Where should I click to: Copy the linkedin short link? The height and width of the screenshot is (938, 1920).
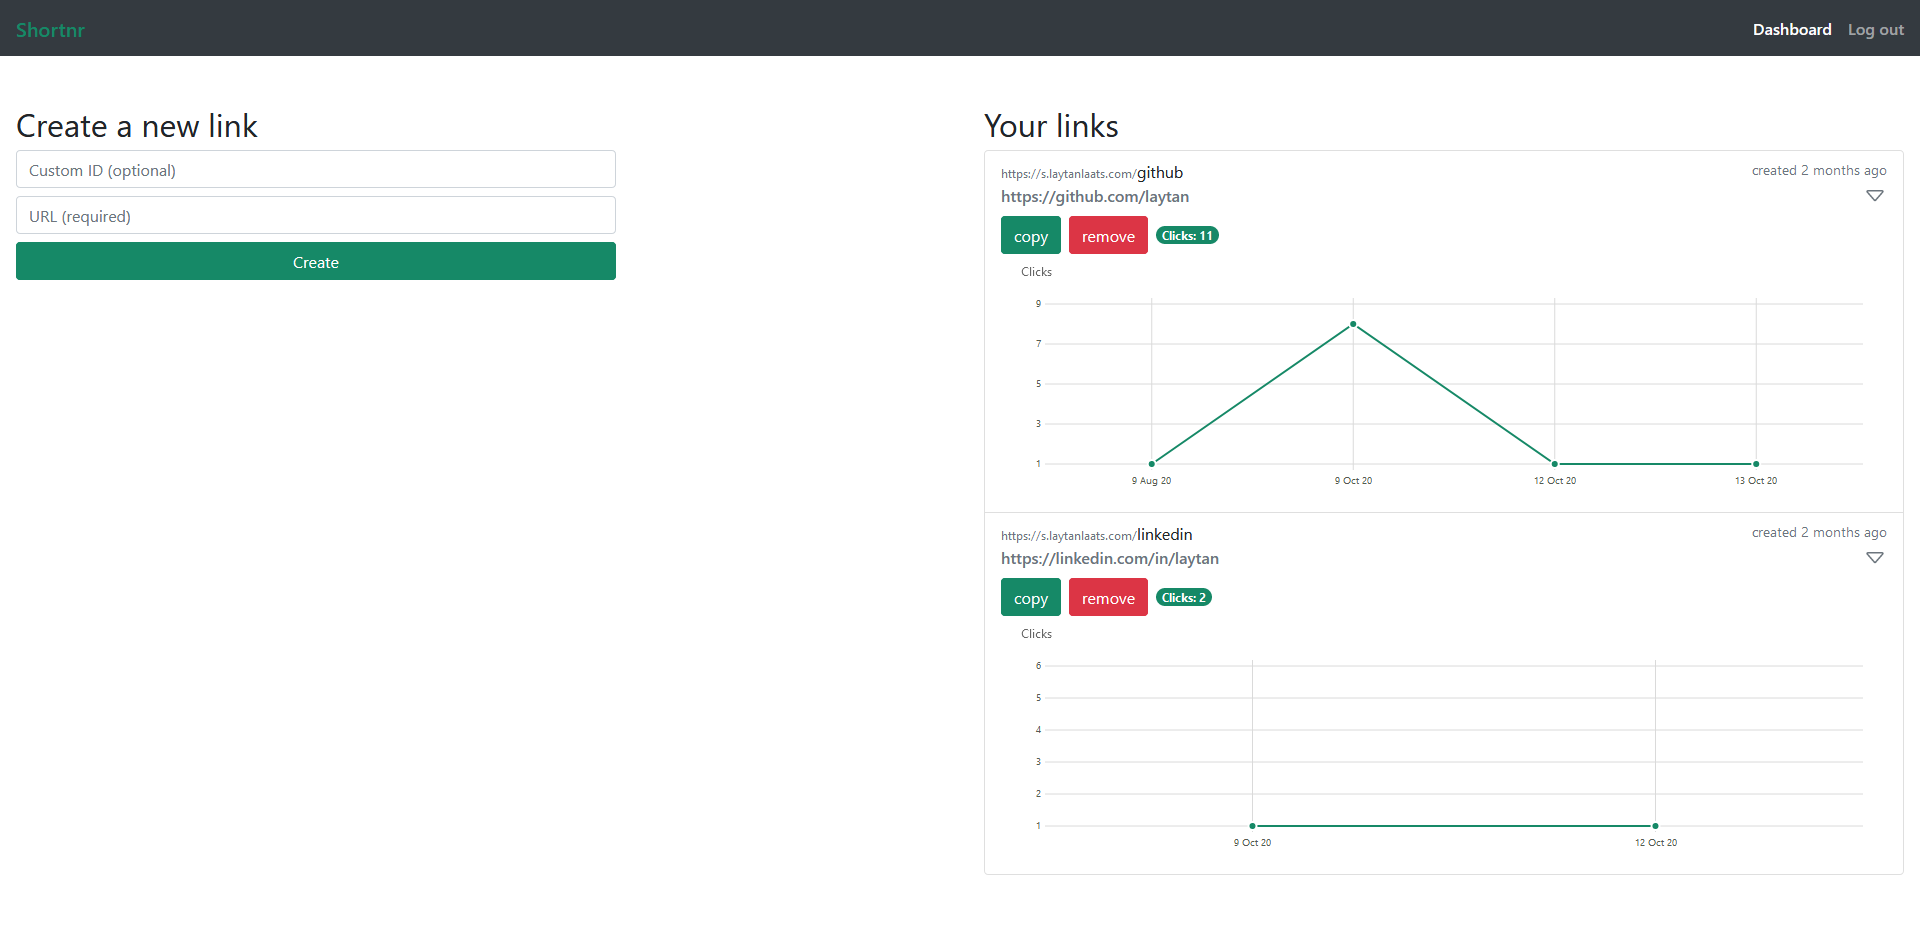pos(1030,598)
